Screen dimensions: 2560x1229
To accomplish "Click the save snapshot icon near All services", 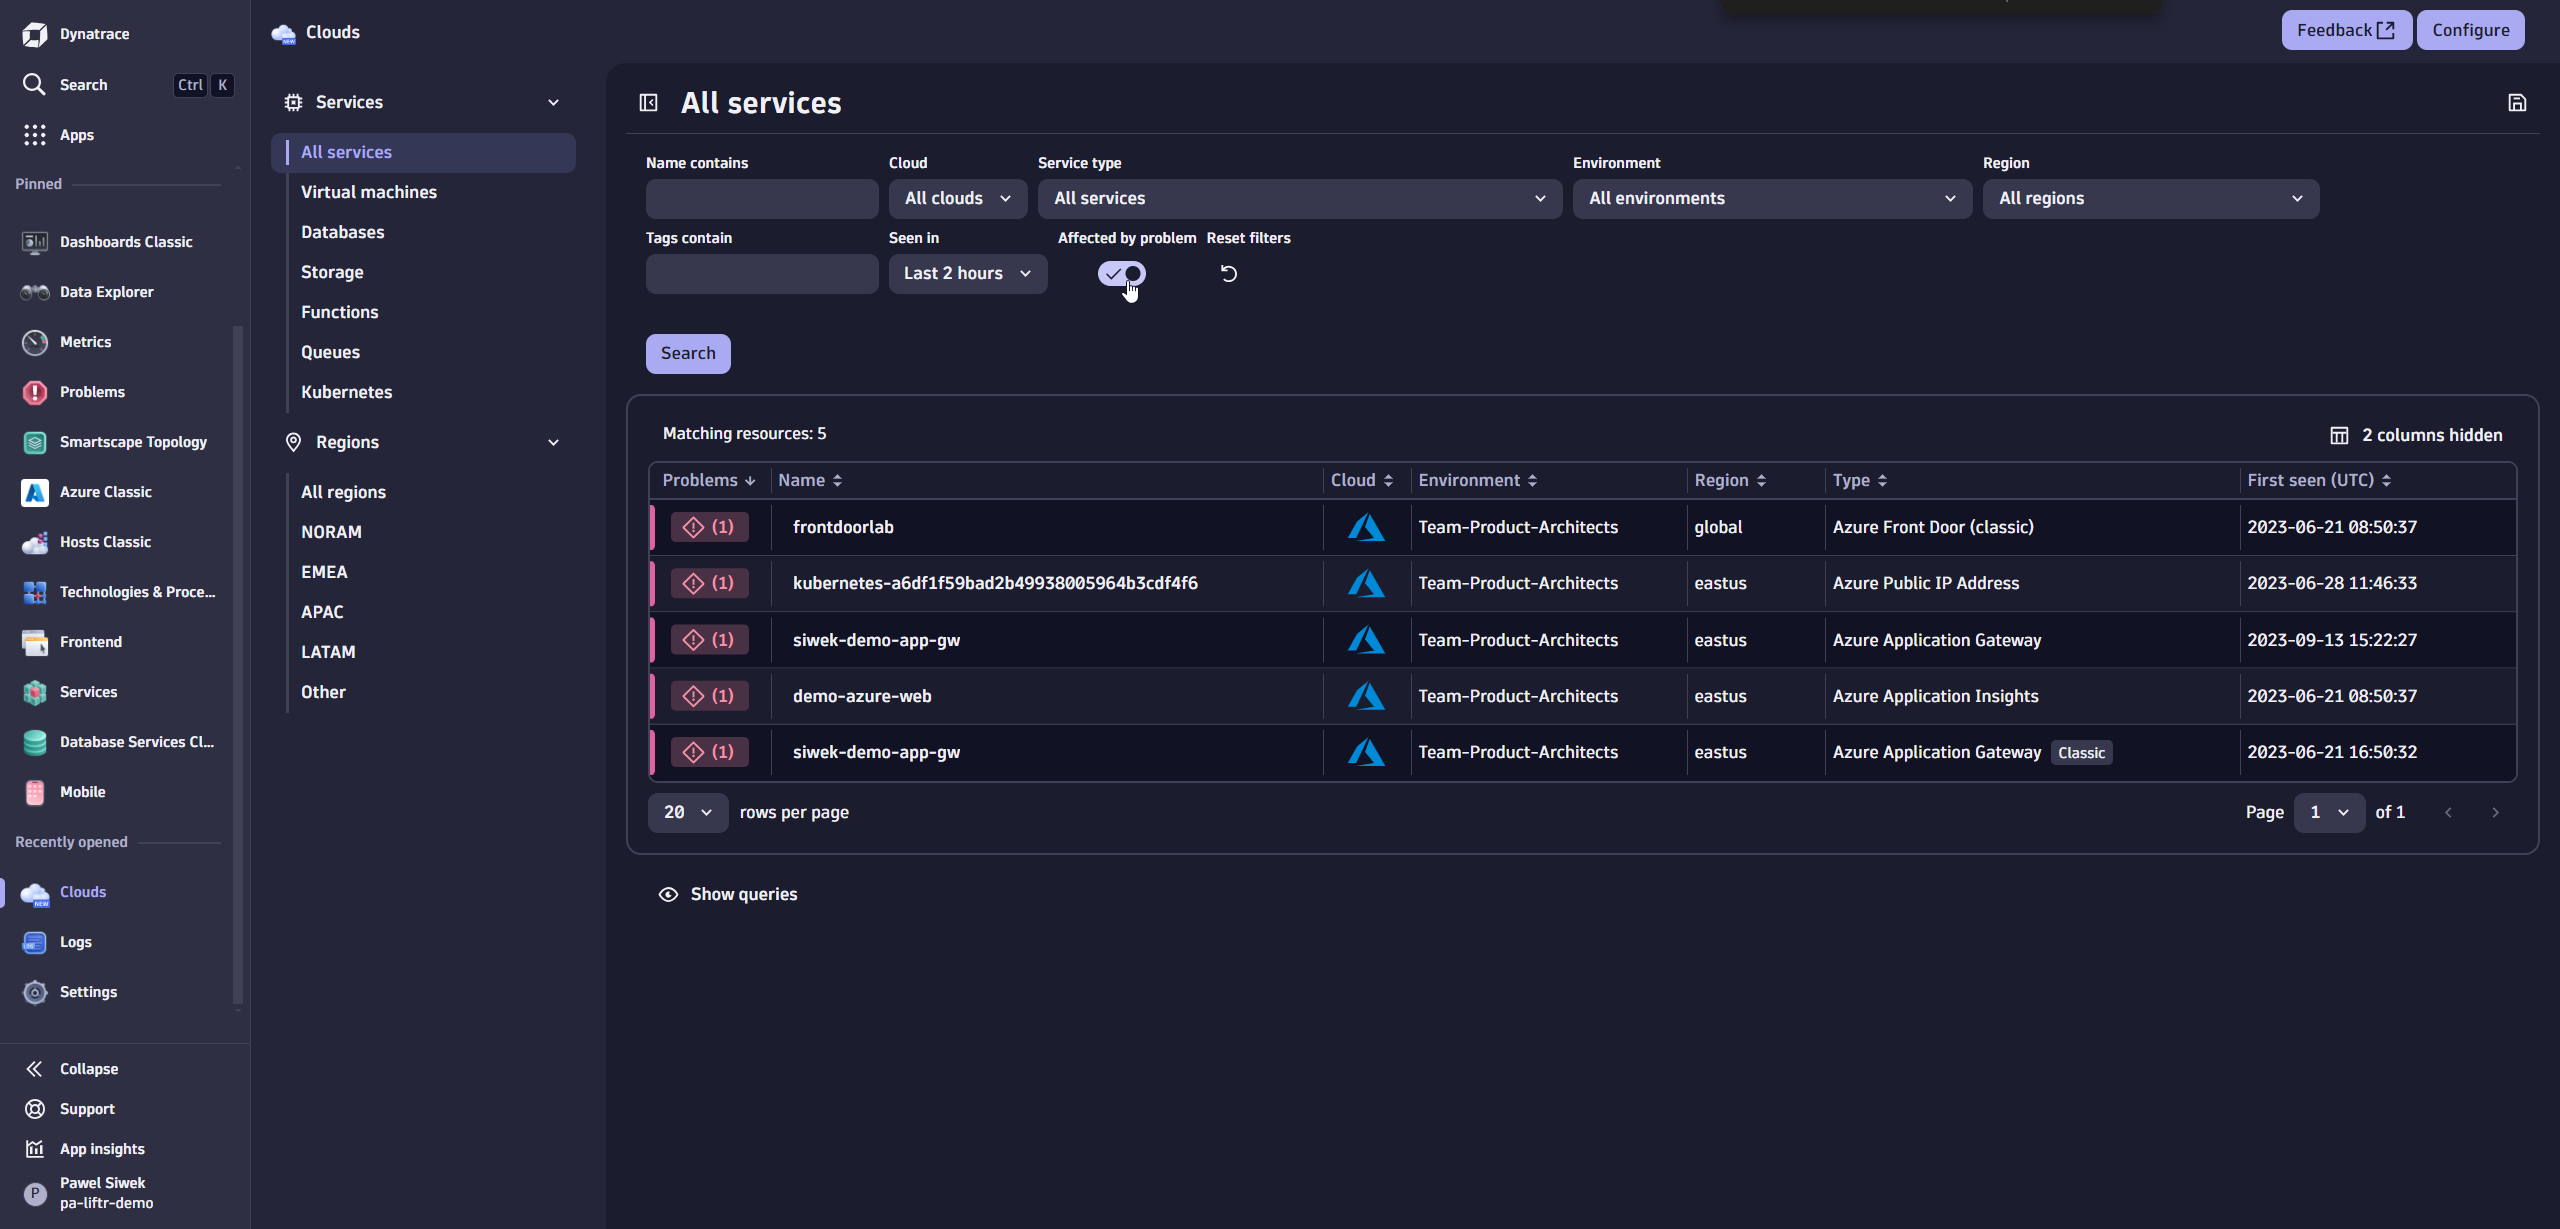I will tap(2517, 102).
